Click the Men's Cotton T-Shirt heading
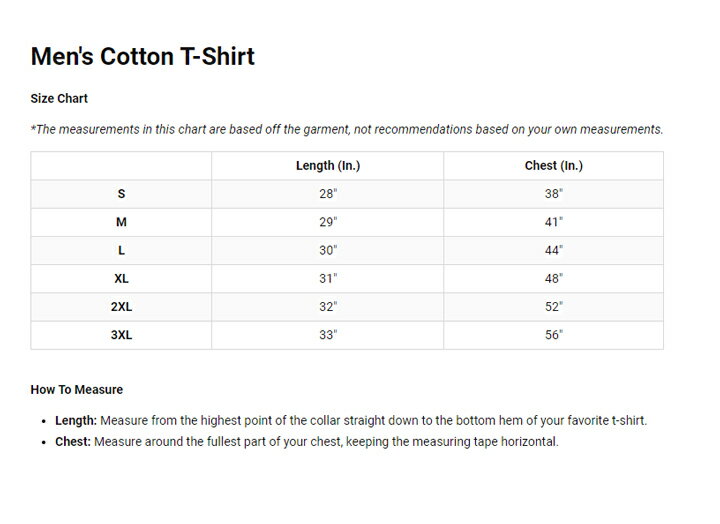The height and width of the screenshot is (524, 720). tap(142, 56)
